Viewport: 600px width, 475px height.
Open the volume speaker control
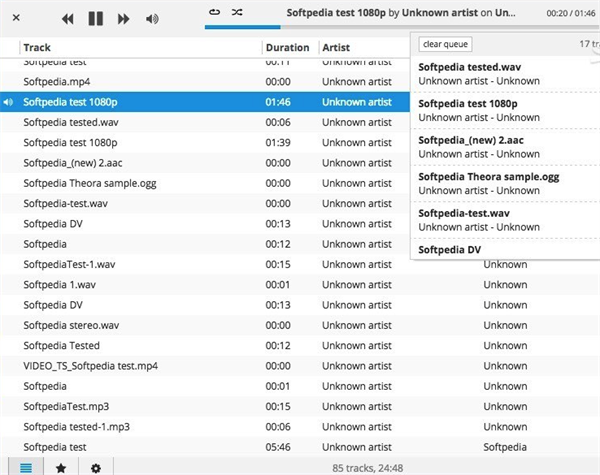pyautogui.click(x=152, y=19)
